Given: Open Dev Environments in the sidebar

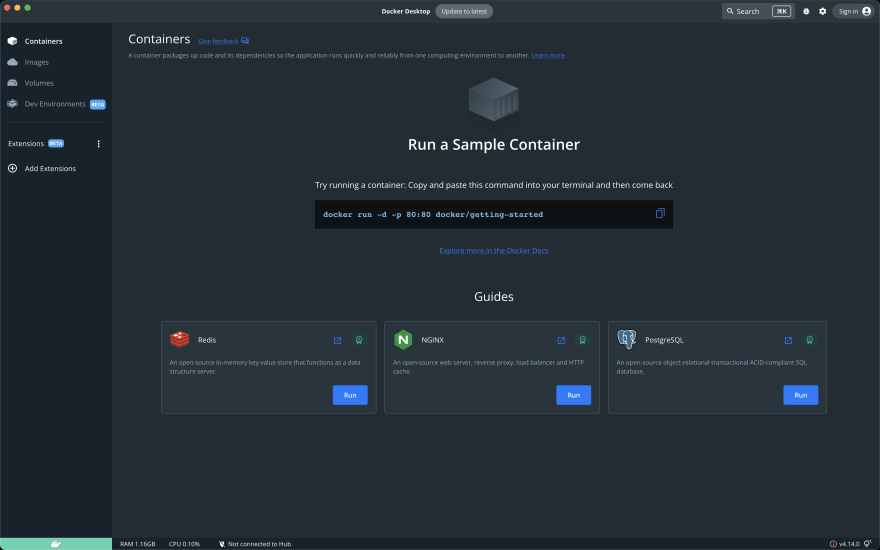Looking at the screenshot, I should (x=56, y=104).
